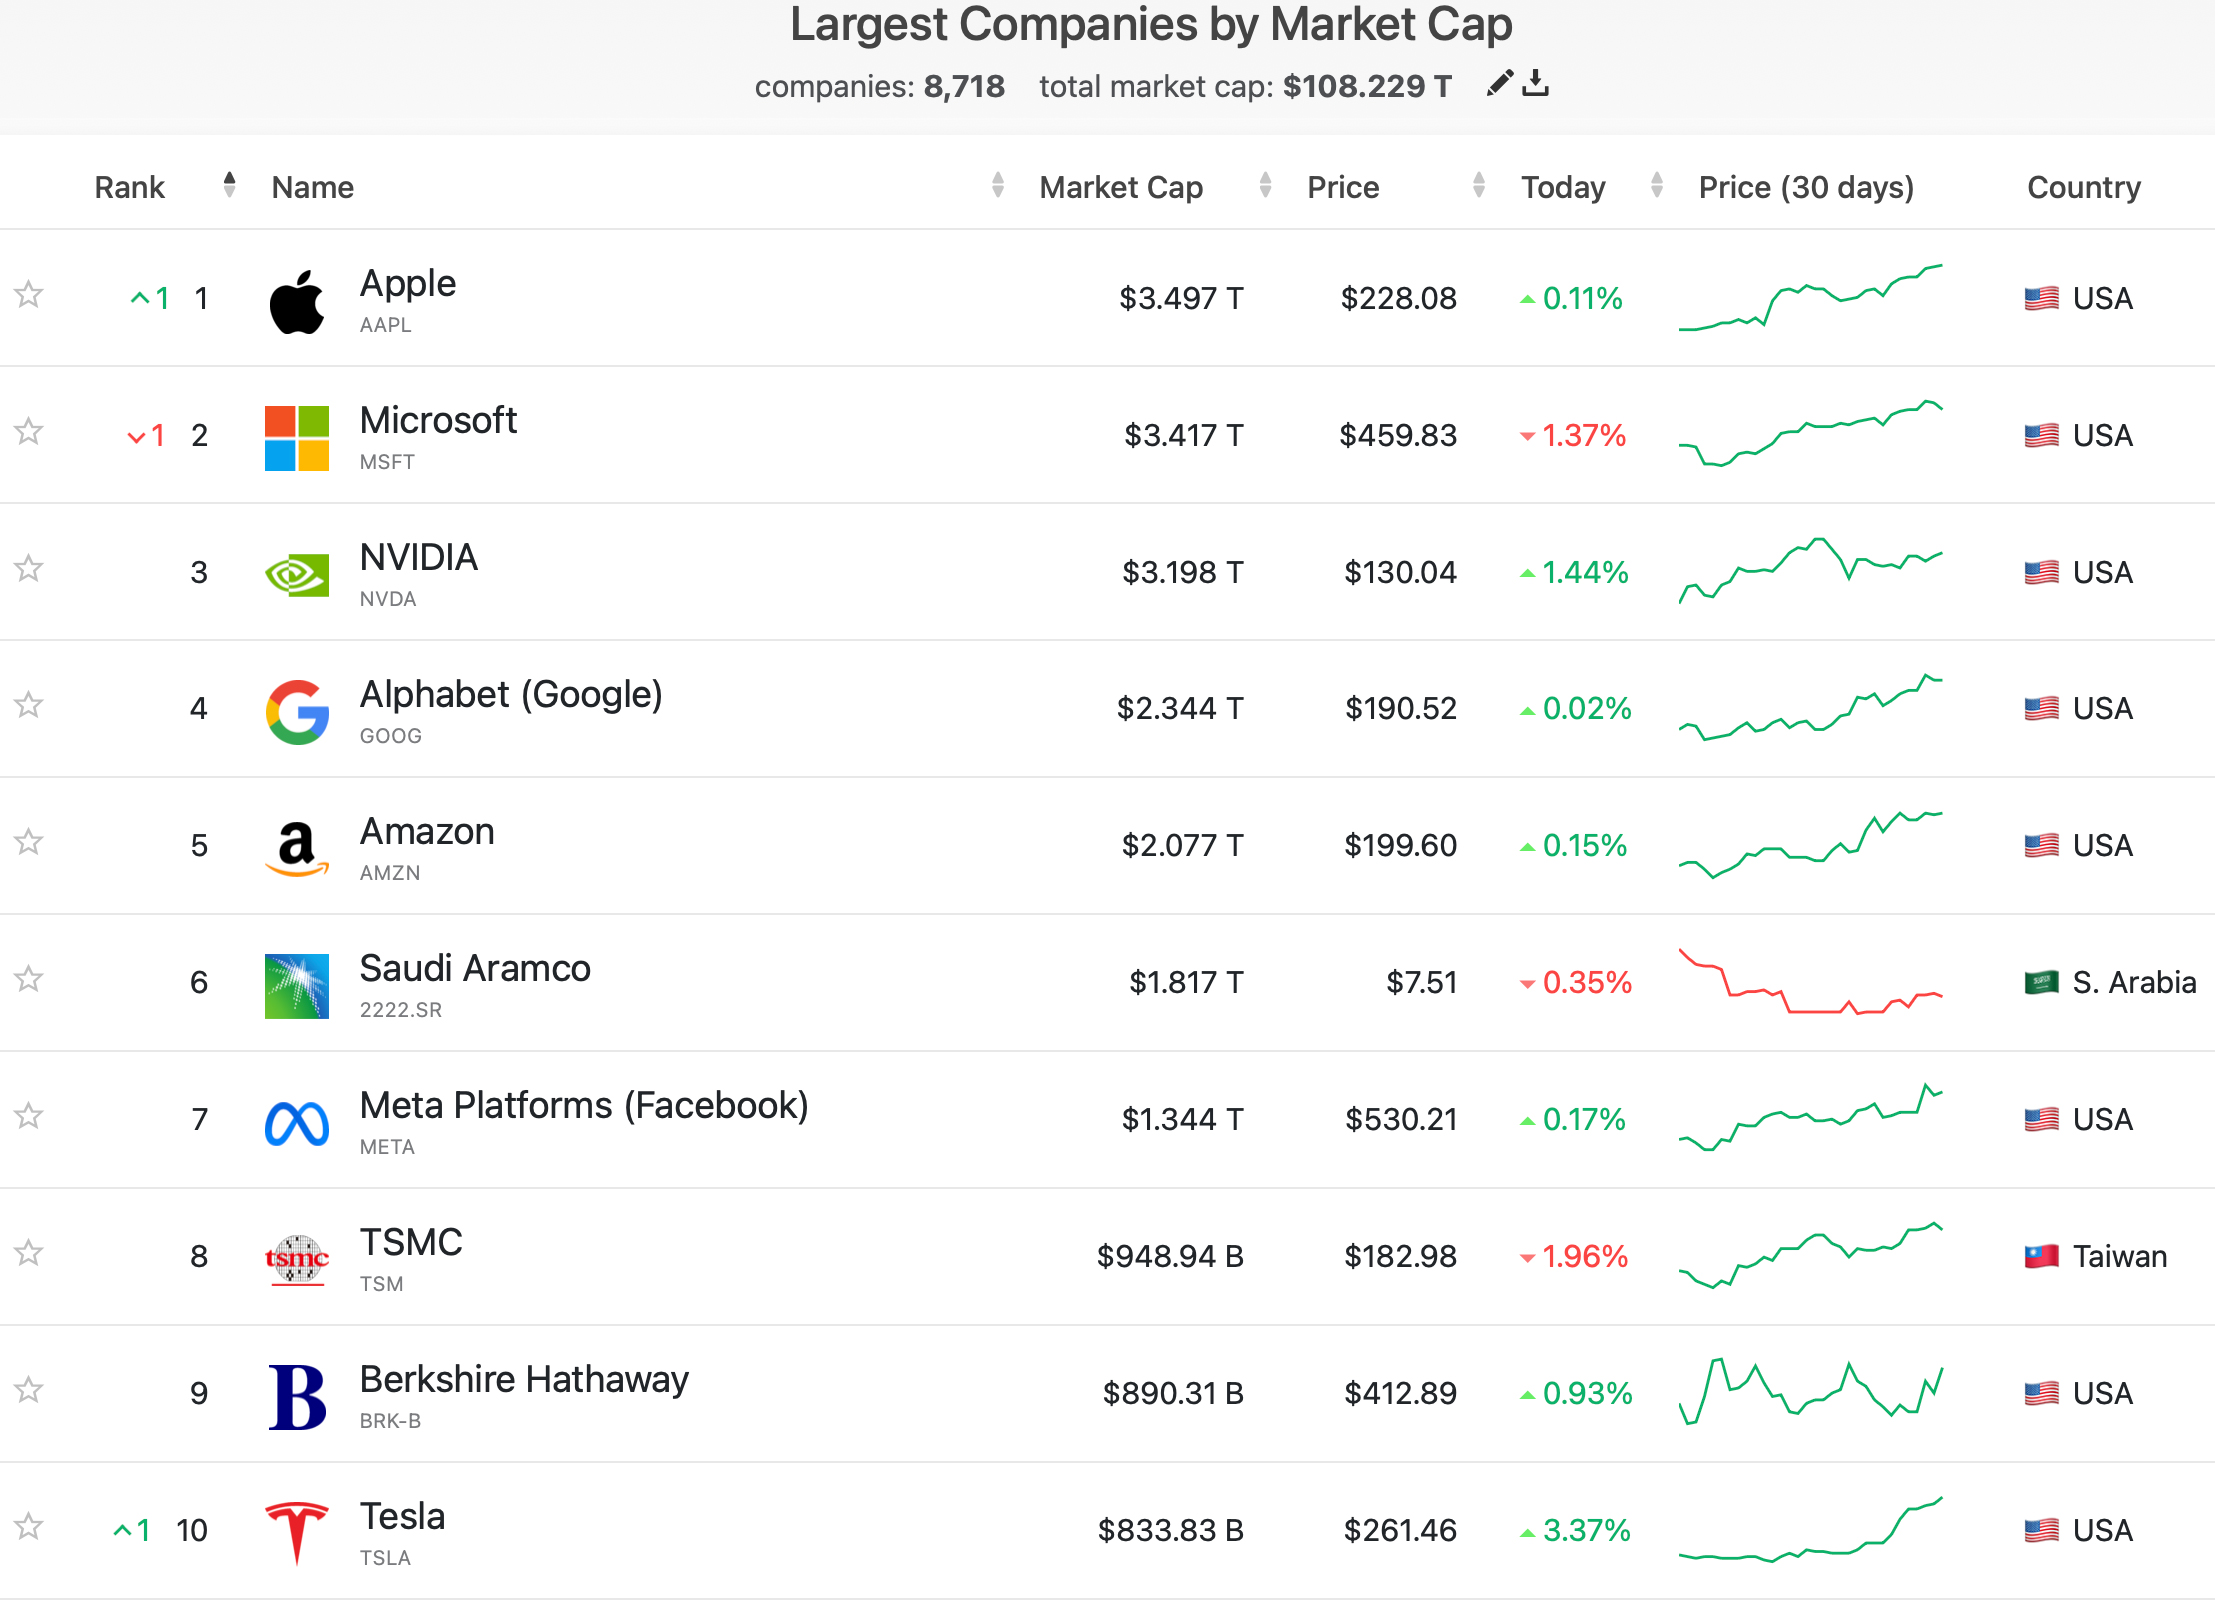
Task: Click the download icon in header
Action: click(x=1536, y=84)
